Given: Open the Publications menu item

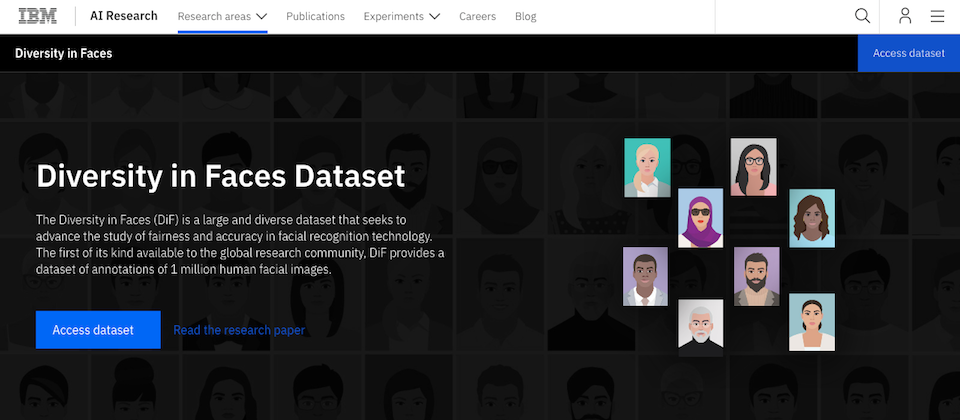Looking at the screenshot, I should click(x=315, y=17).
